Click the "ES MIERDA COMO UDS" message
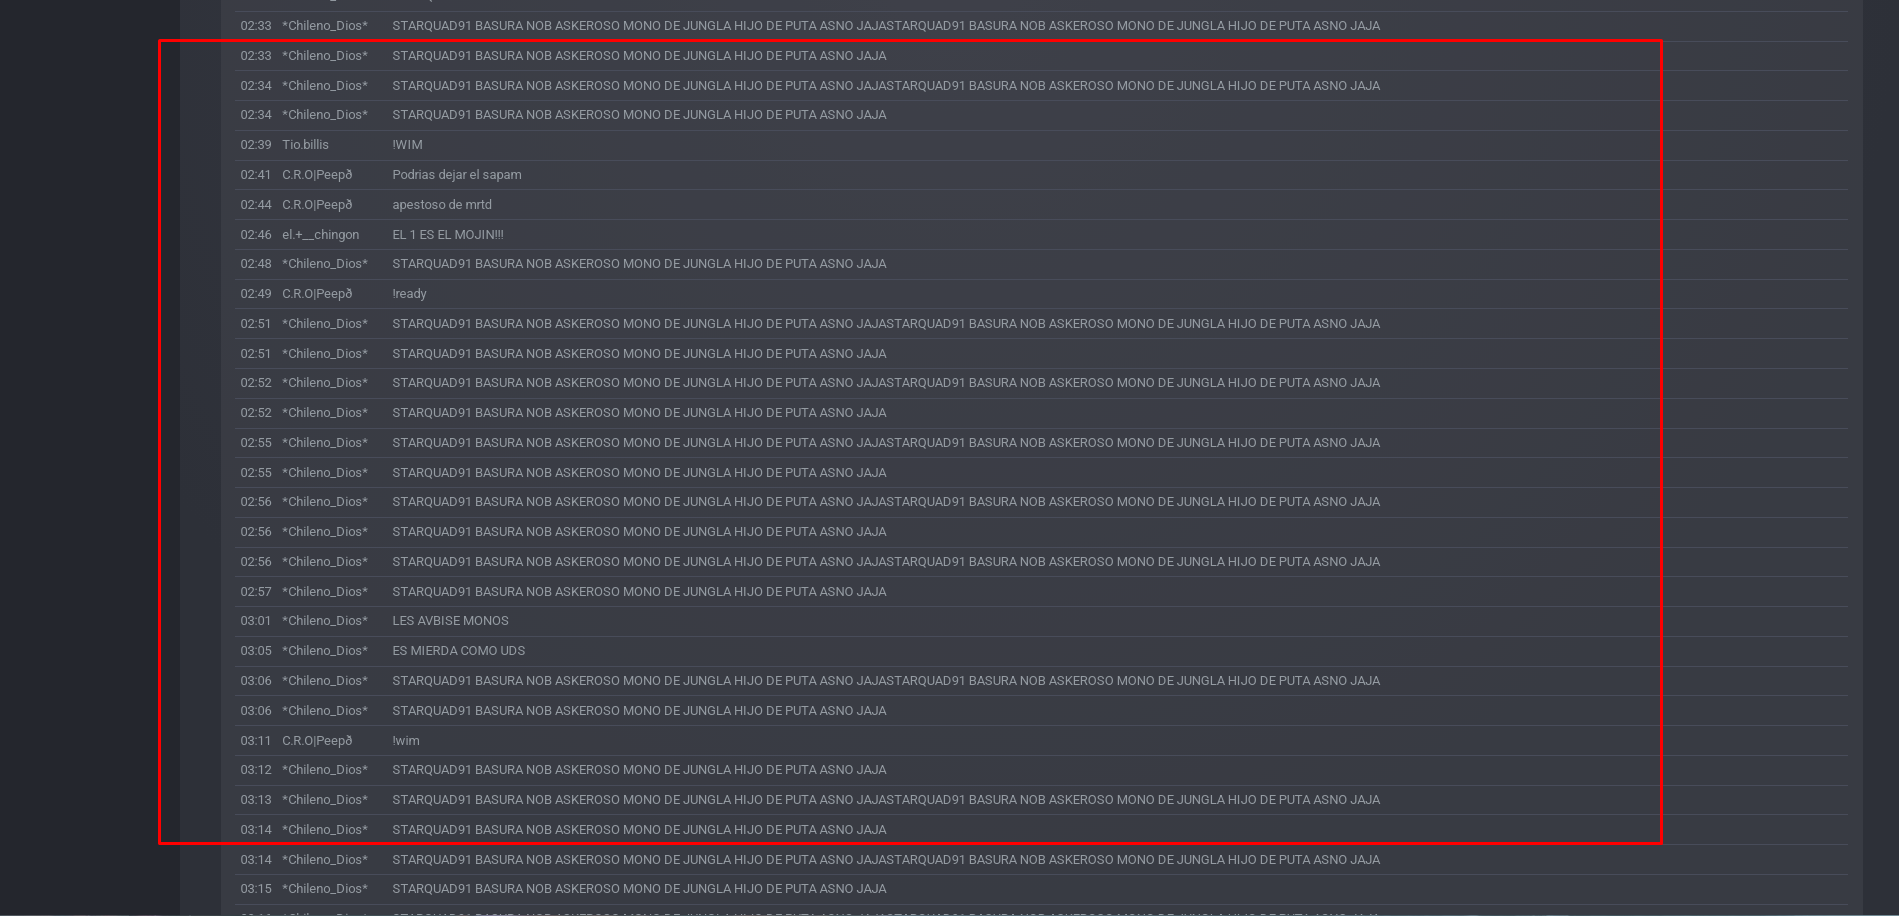 [458, 651]
